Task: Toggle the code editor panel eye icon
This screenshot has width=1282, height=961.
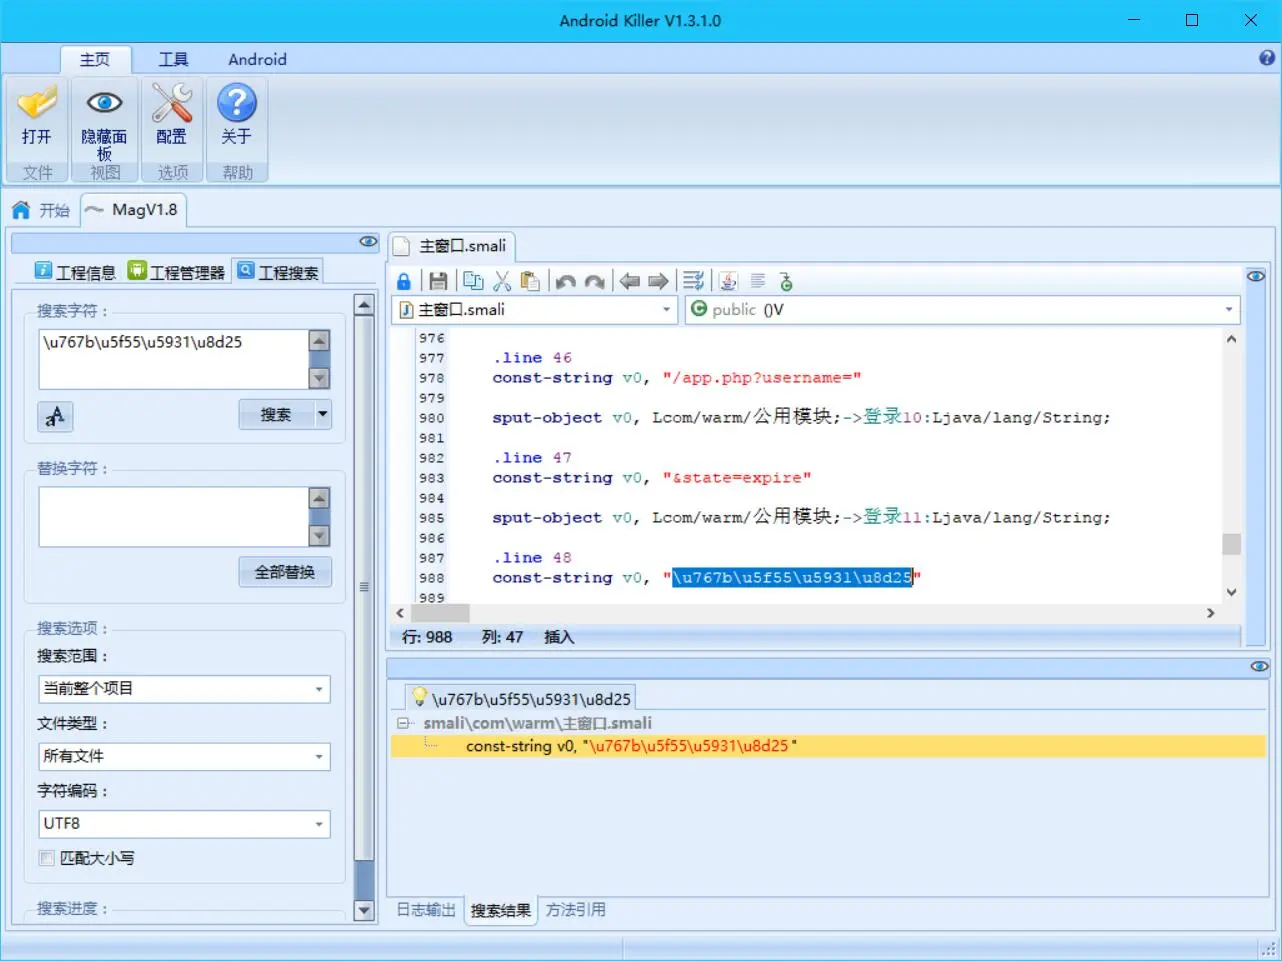Action: (1256, 276)
